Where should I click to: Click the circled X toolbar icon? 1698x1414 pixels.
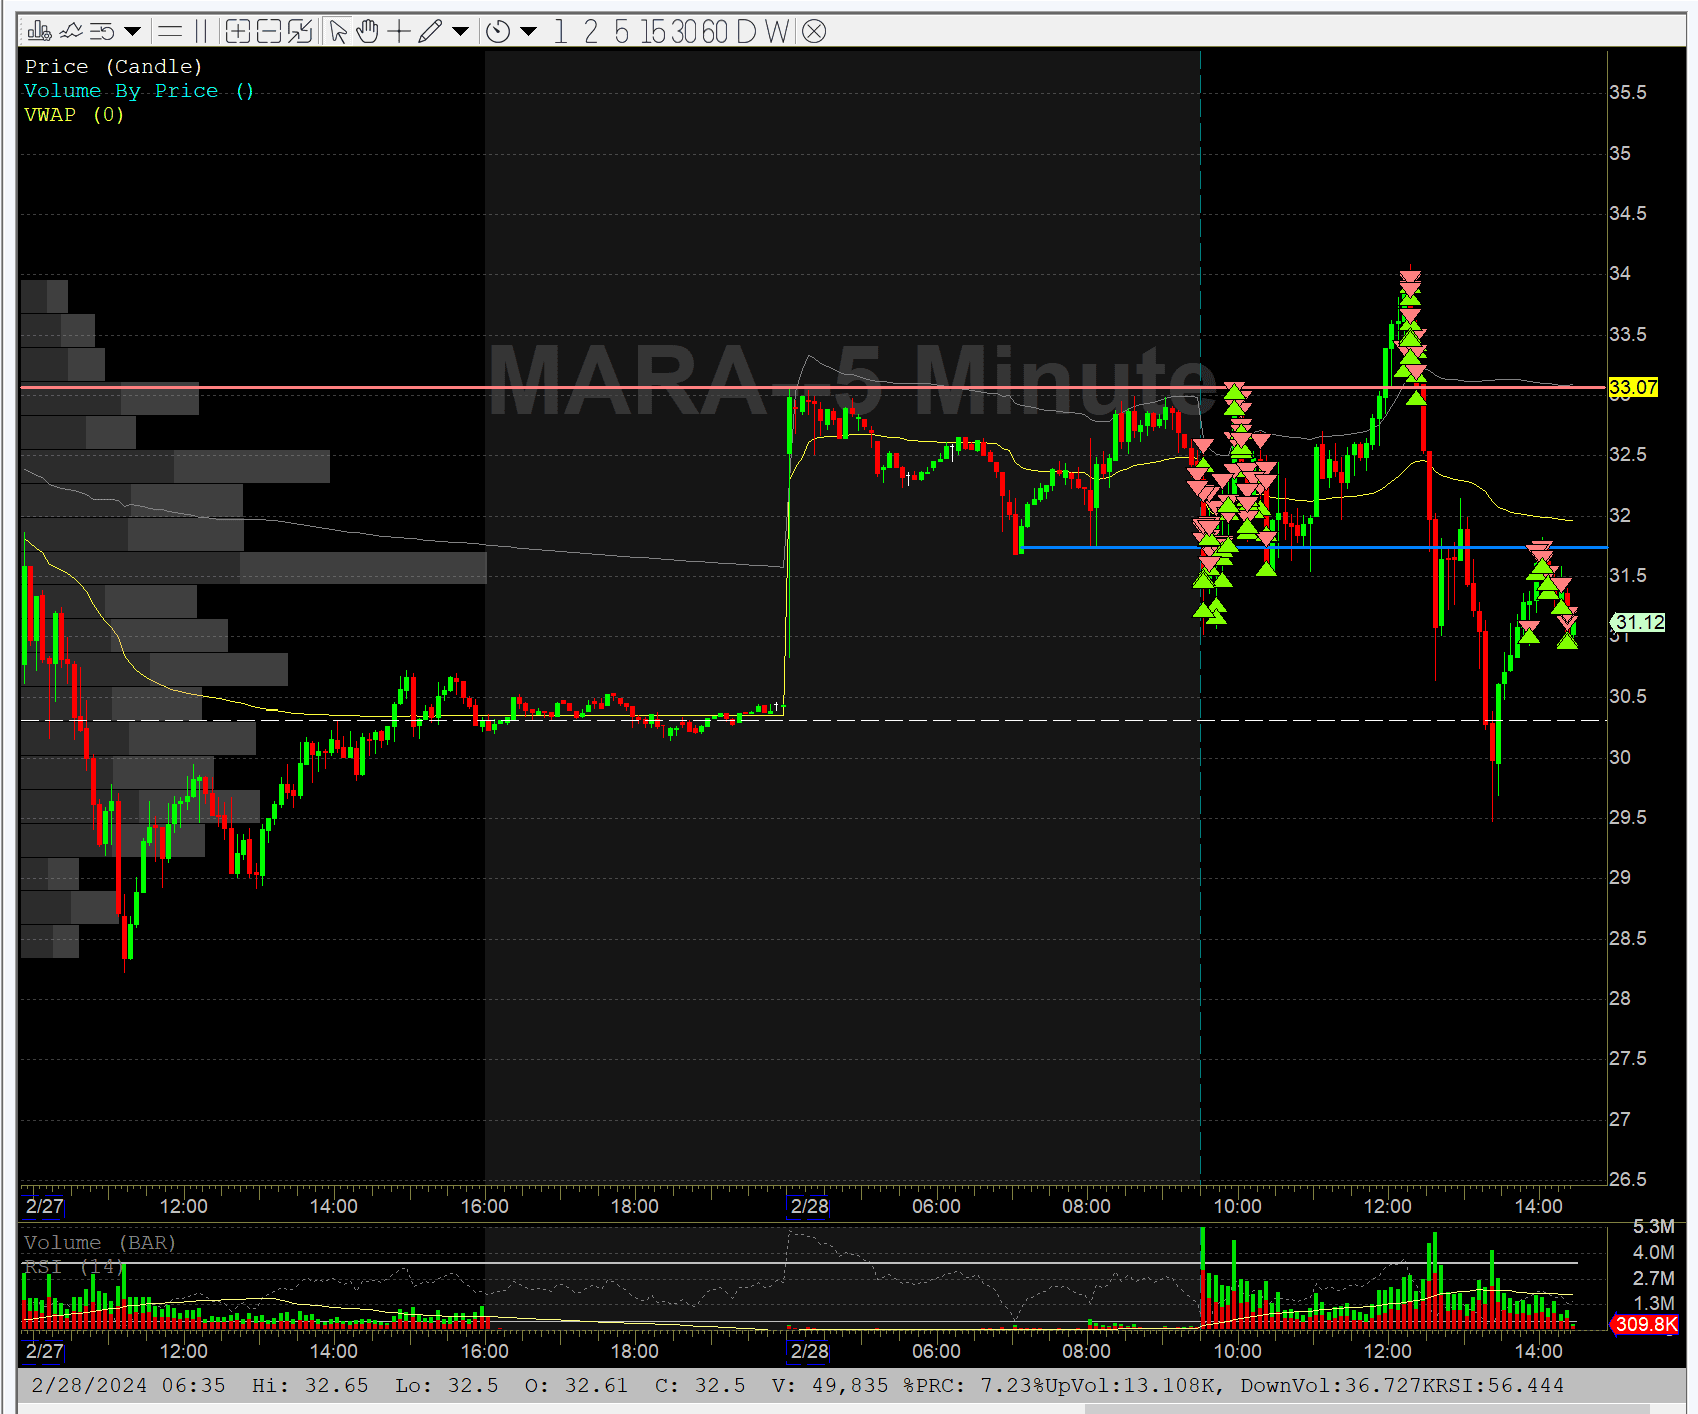pyautogui.click(x=815, y=32)
